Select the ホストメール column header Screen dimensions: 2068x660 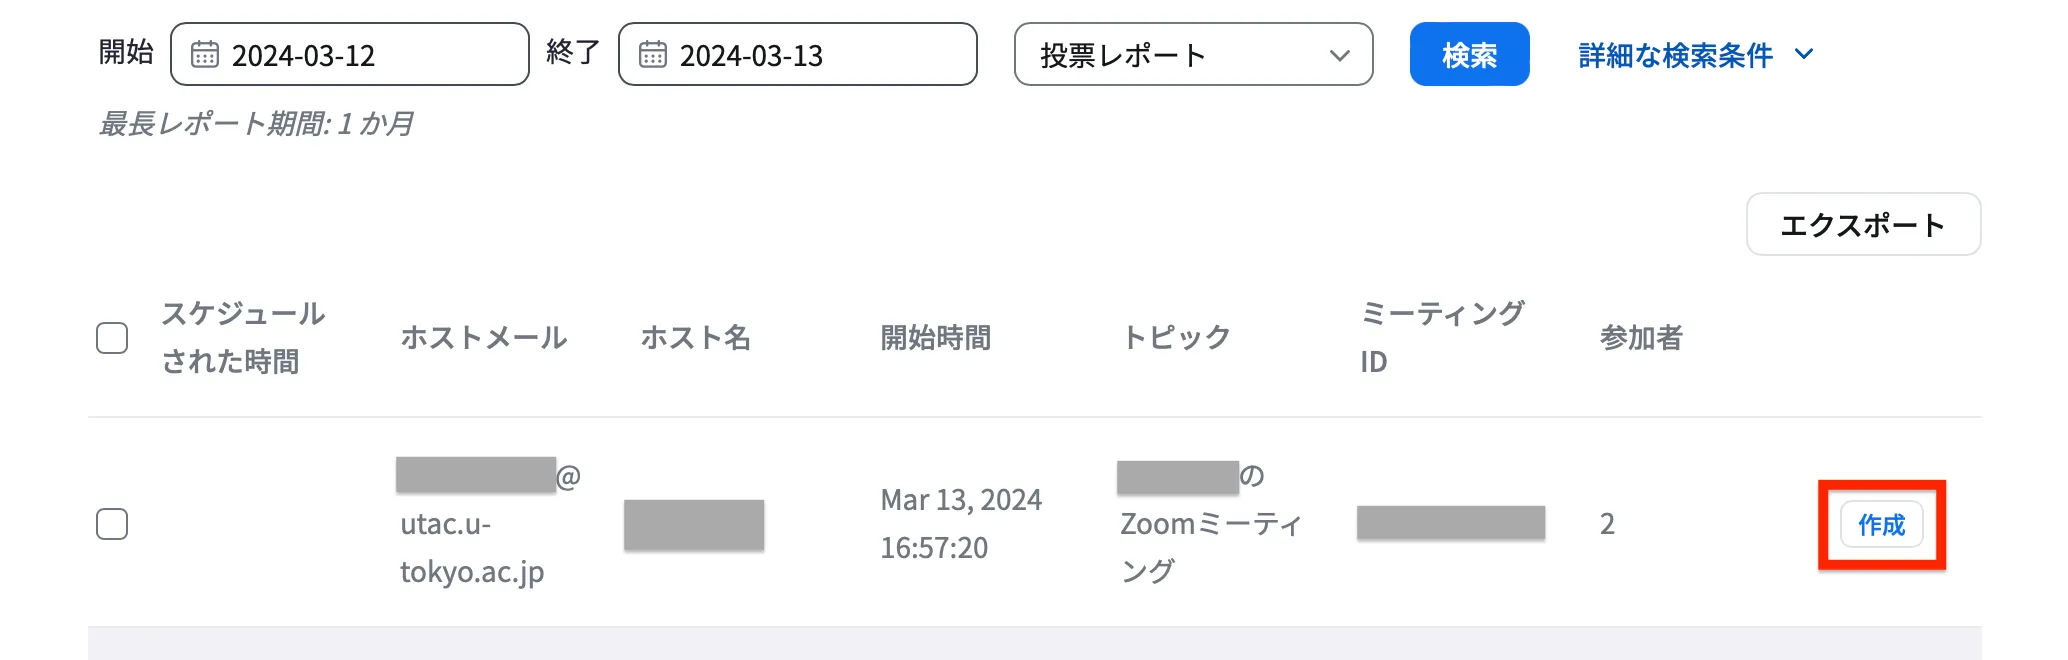click(484, 338)
